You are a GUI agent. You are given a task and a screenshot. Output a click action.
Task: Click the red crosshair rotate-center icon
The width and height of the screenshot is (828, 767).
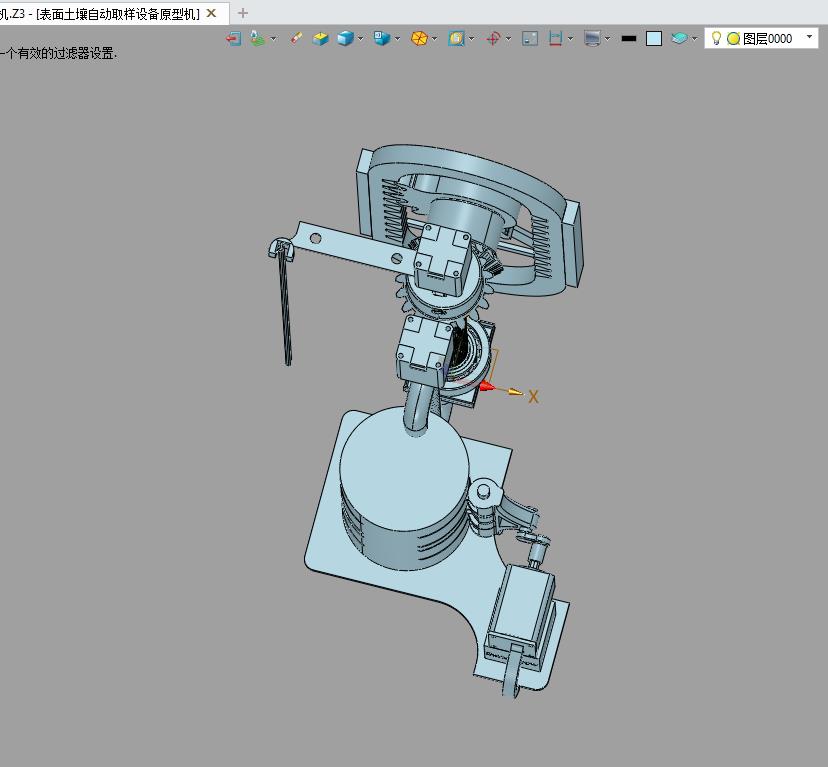pyautogui.click(x=493, y=39)
